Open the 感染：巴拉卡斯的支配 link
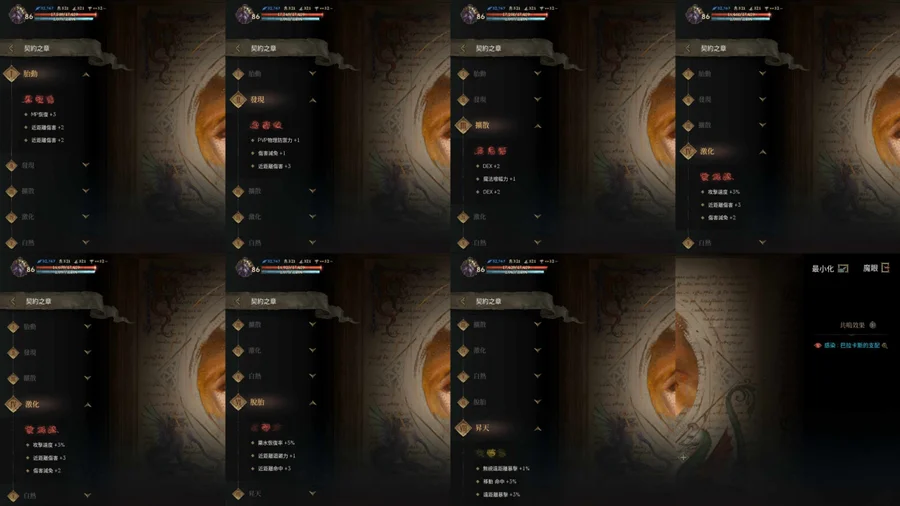900x506 pixels. coord(852,345)
